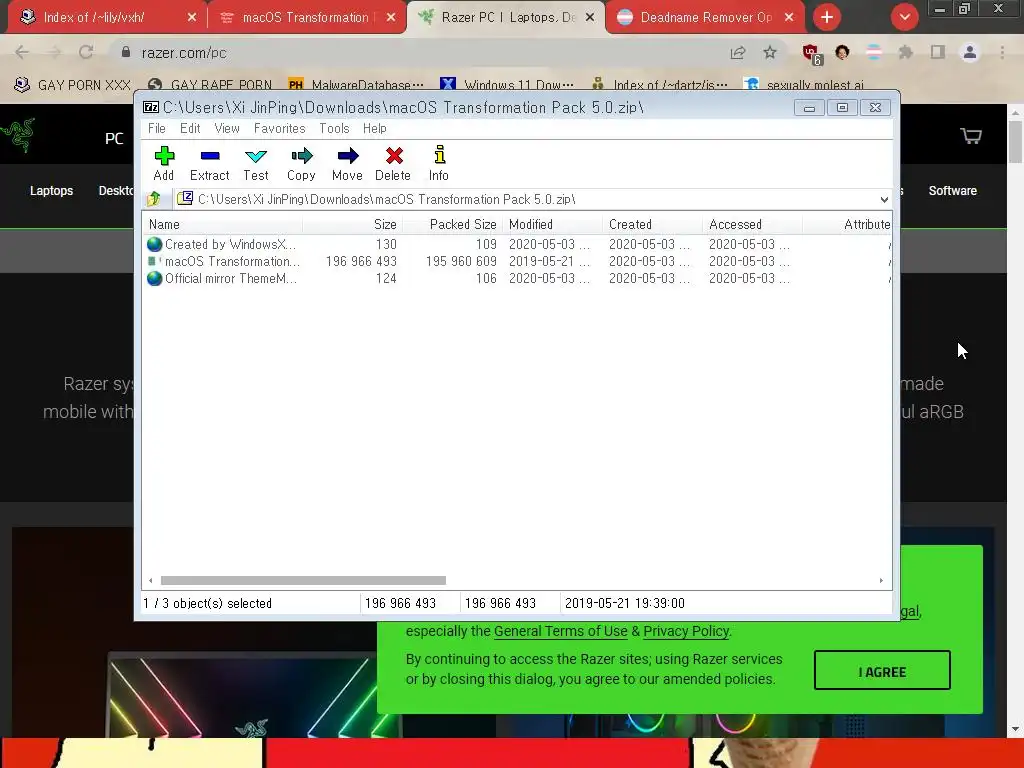Open the 7-Zip File menu
Viewport: 1024px width, 768px height.
(x=157, y=129)
